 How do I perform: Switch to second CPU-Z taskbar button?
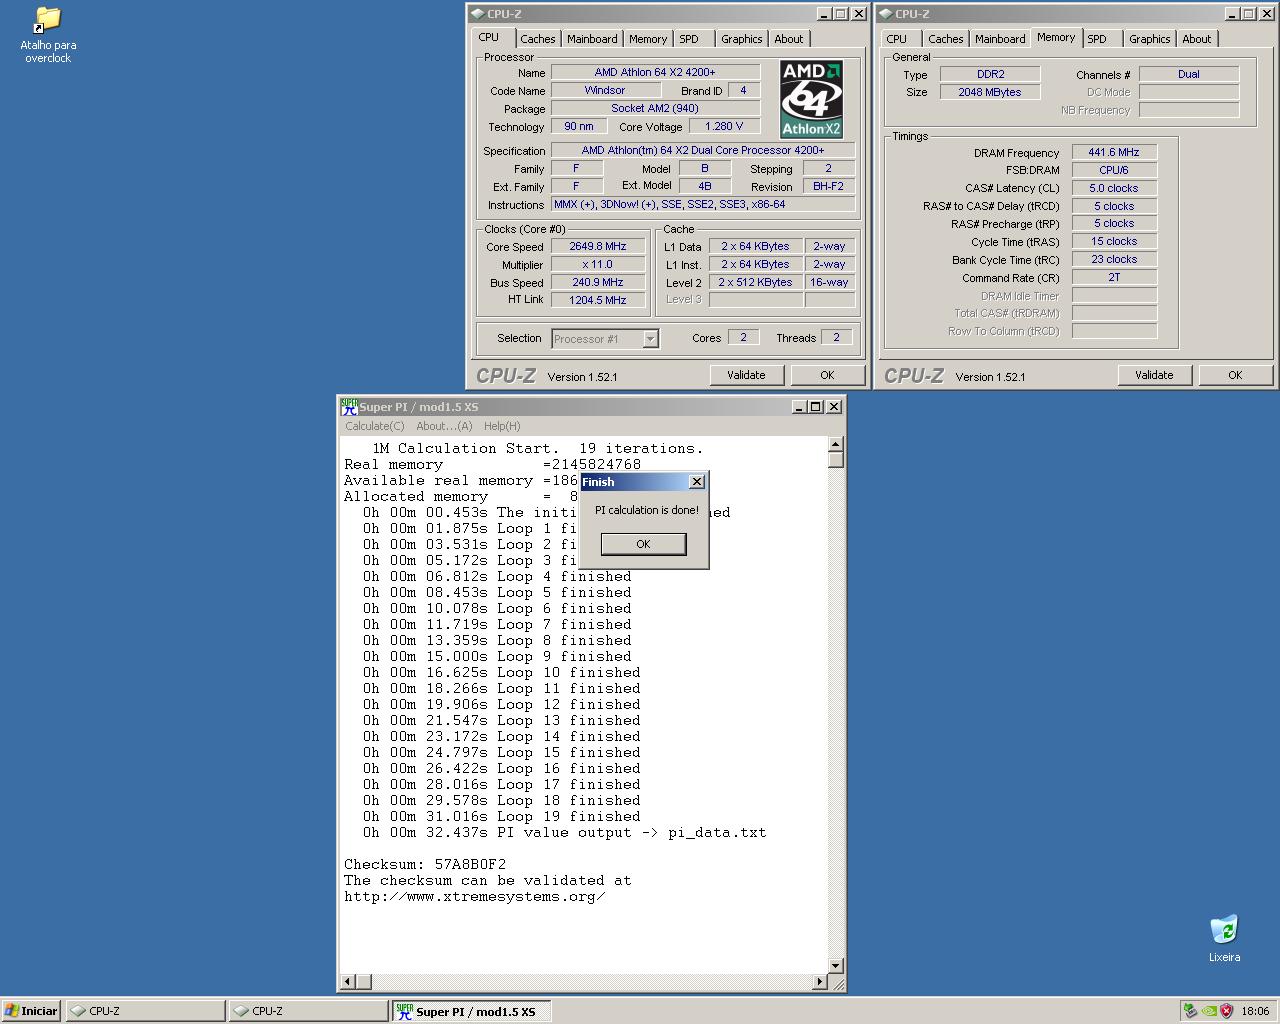[307, 1011]
